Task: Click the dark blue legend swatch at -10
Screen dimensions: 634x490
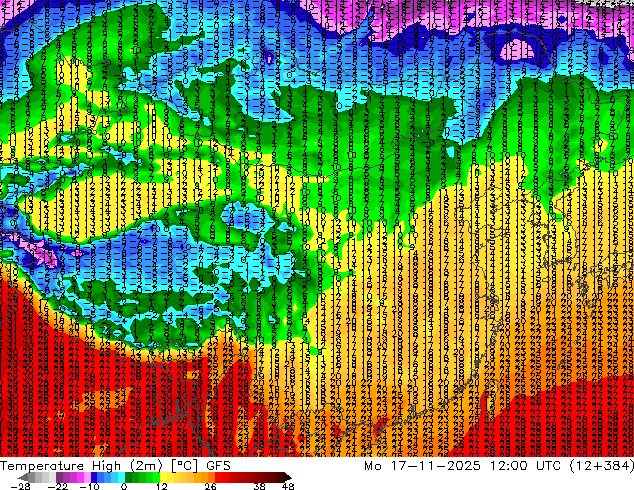Action: click(x=94, y=477)
